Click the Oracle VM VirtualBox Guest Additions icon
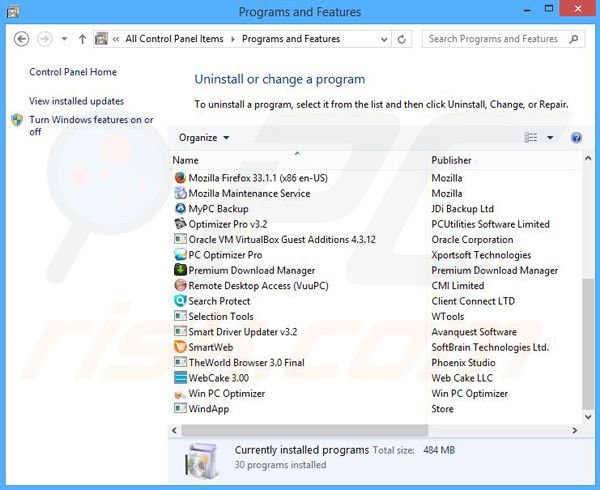 point(180,239)
